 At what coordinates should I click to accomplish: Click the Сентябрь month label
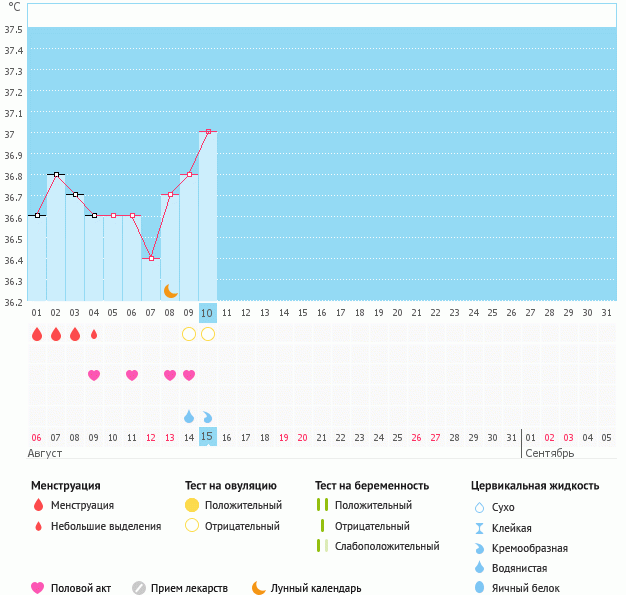pos(549,454)
